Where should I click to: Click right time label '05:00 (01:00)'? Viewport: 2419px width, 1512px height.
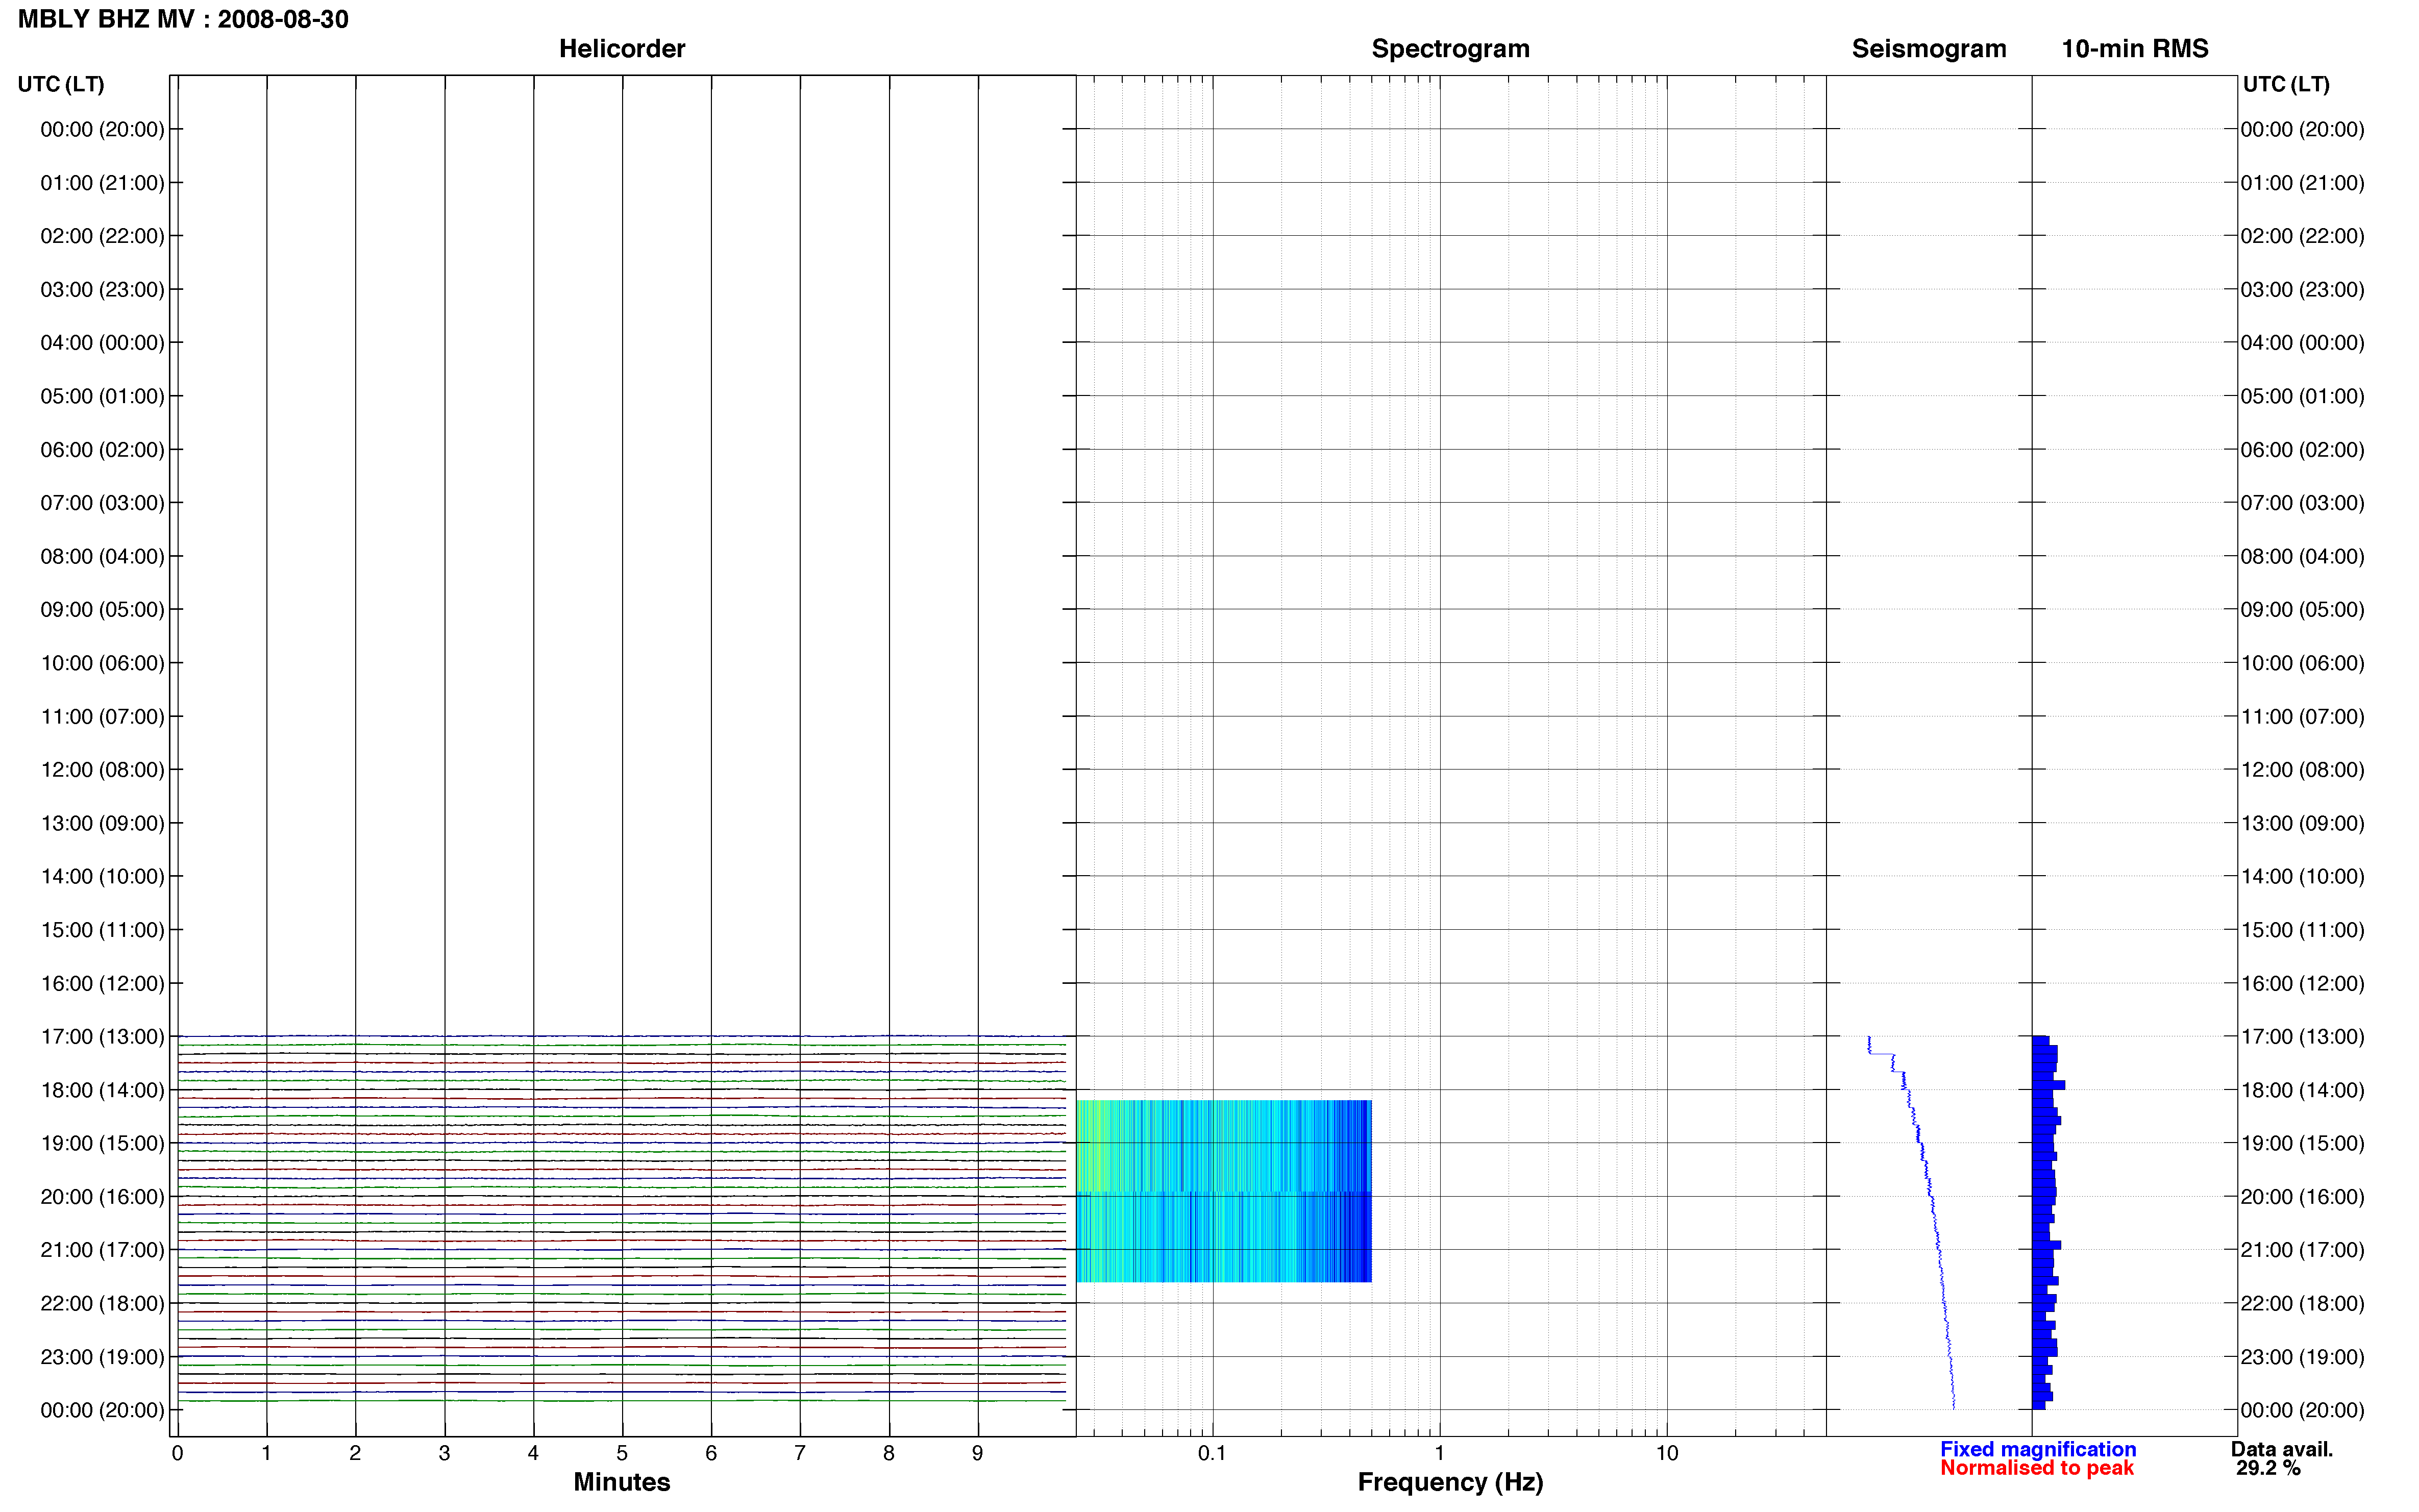[2302, 396]
